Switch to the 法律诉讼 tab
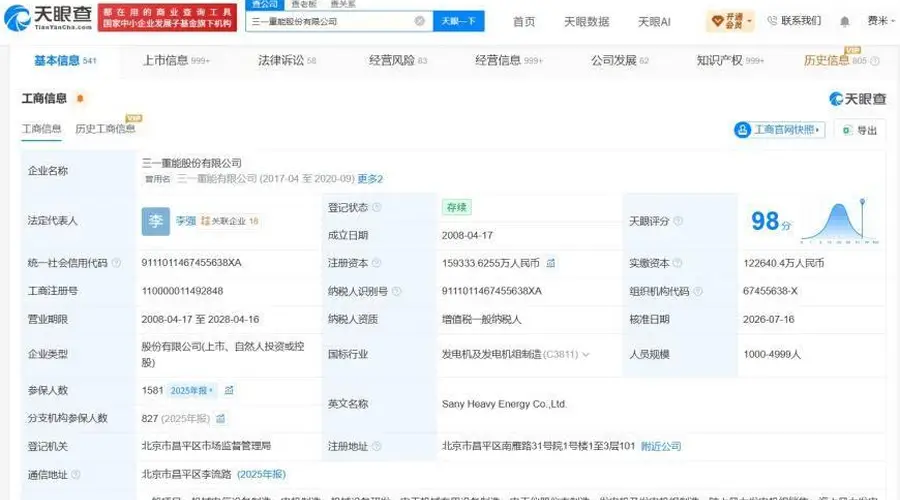Viewport: 900px width, 500px height. point(286,60)
